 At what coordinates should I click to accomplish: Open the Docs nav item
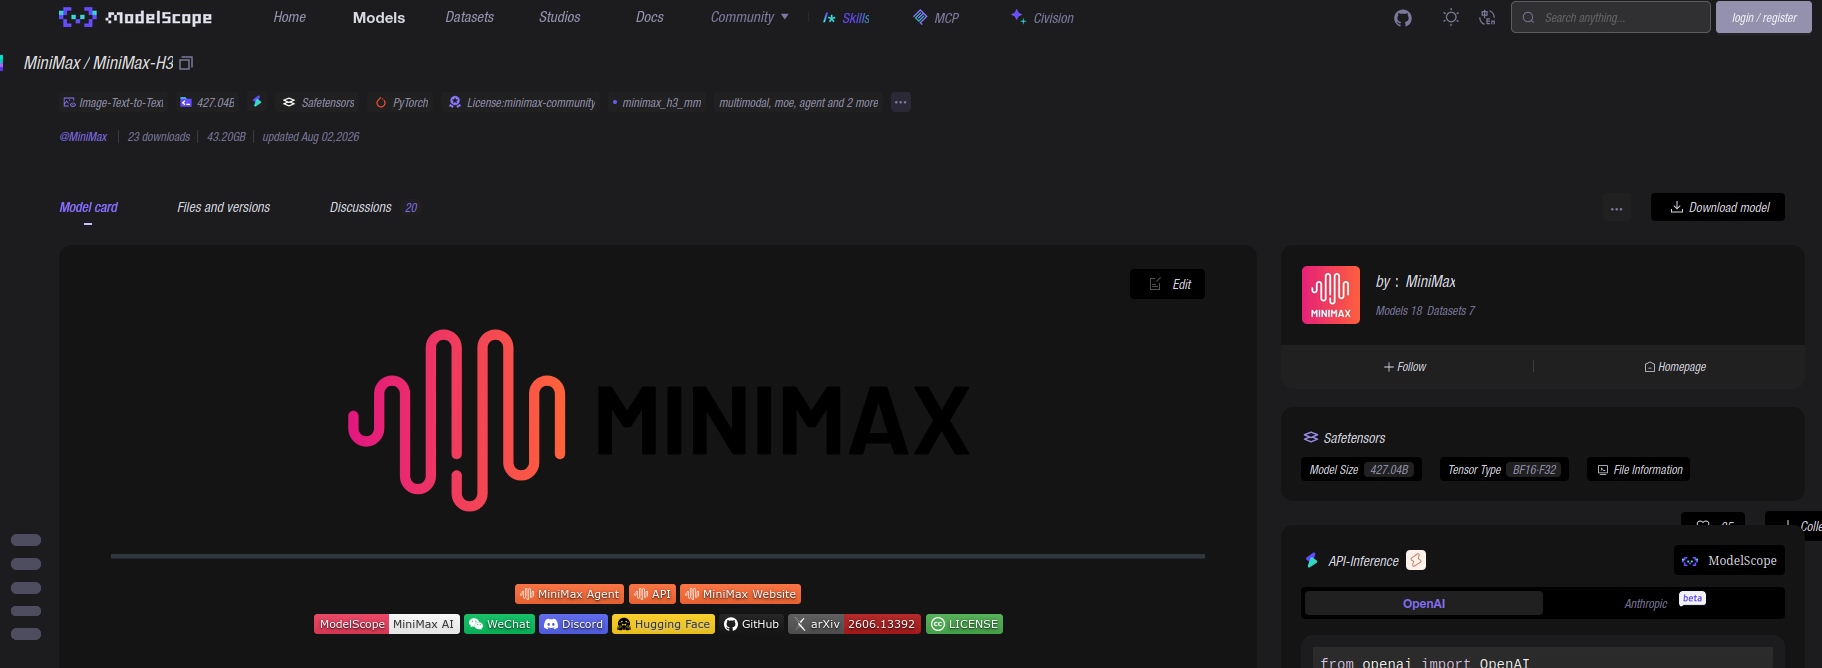[x=650, y=17]
